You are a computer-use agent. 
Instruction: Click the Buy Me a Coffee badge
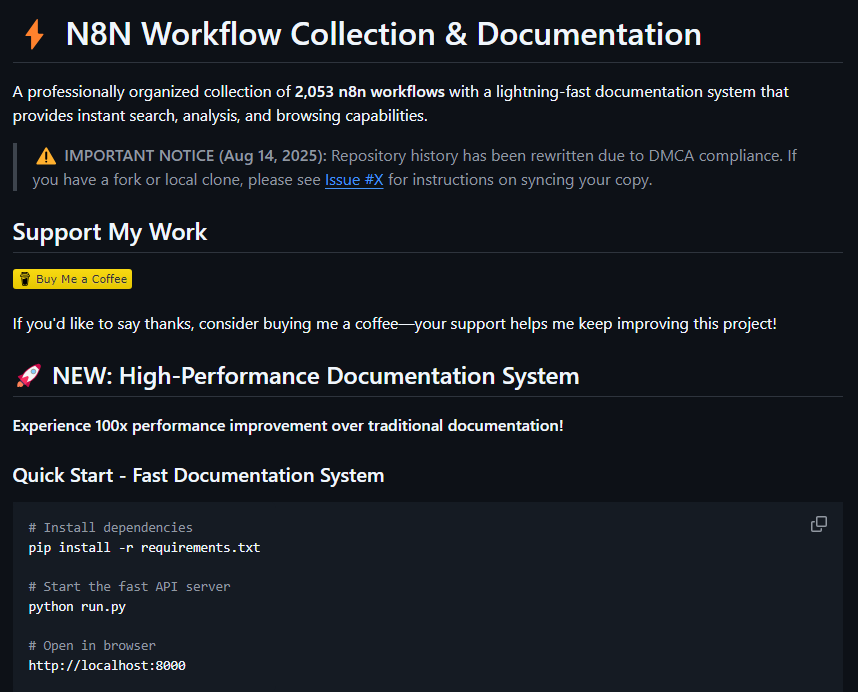72,279
